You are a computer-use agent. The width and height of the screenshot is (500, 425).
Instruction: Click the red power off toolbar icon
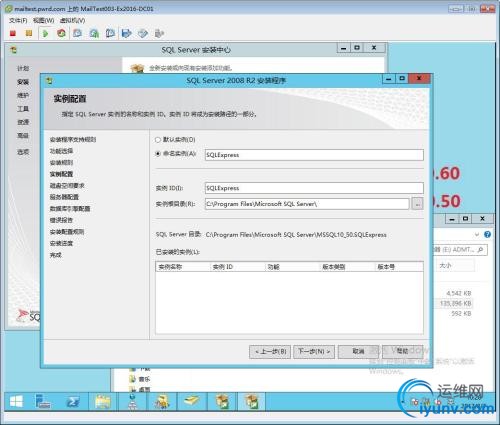click(x=13, y=33)
